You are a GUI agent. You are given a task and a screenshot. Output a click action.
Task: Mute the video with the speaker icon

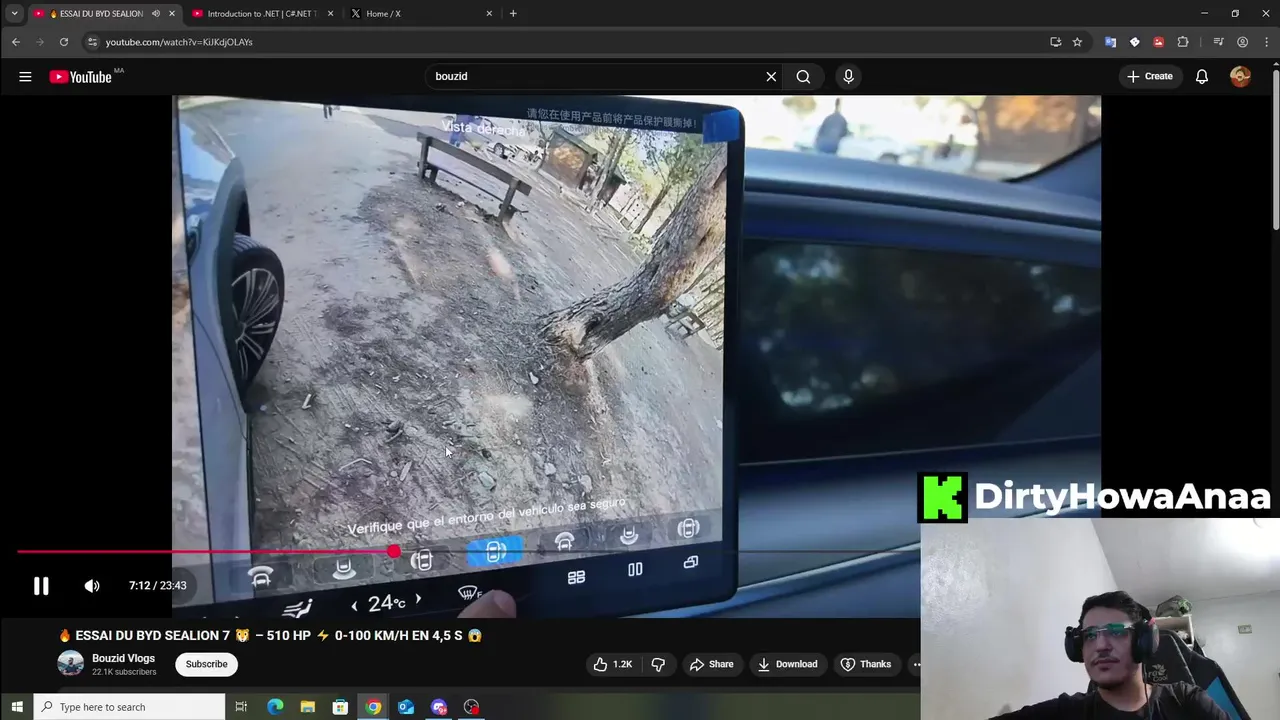click(x=92, y=586)
